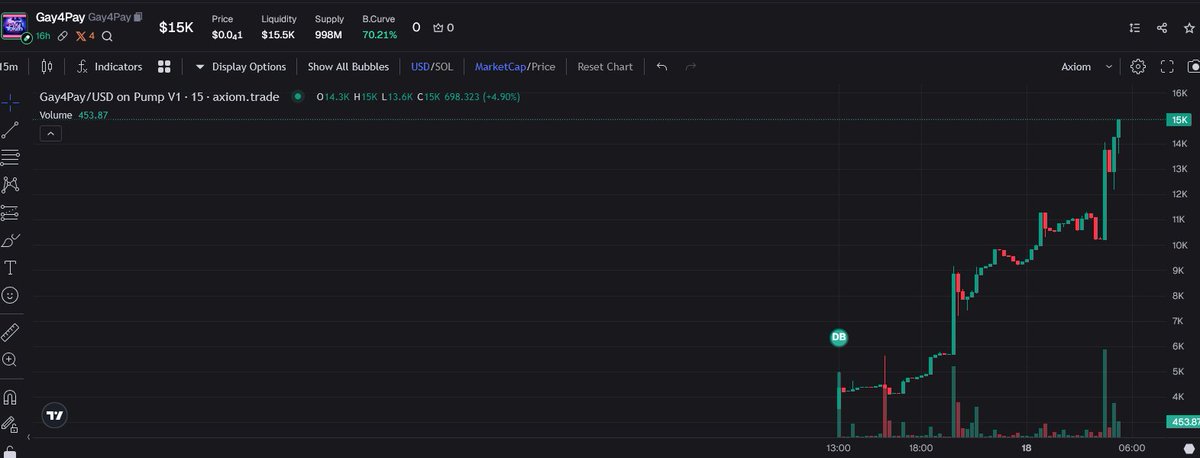This screenshot has width=1200, height=458.
Task: Search the token with magnifier icon
Action: (x=107, y=36)
